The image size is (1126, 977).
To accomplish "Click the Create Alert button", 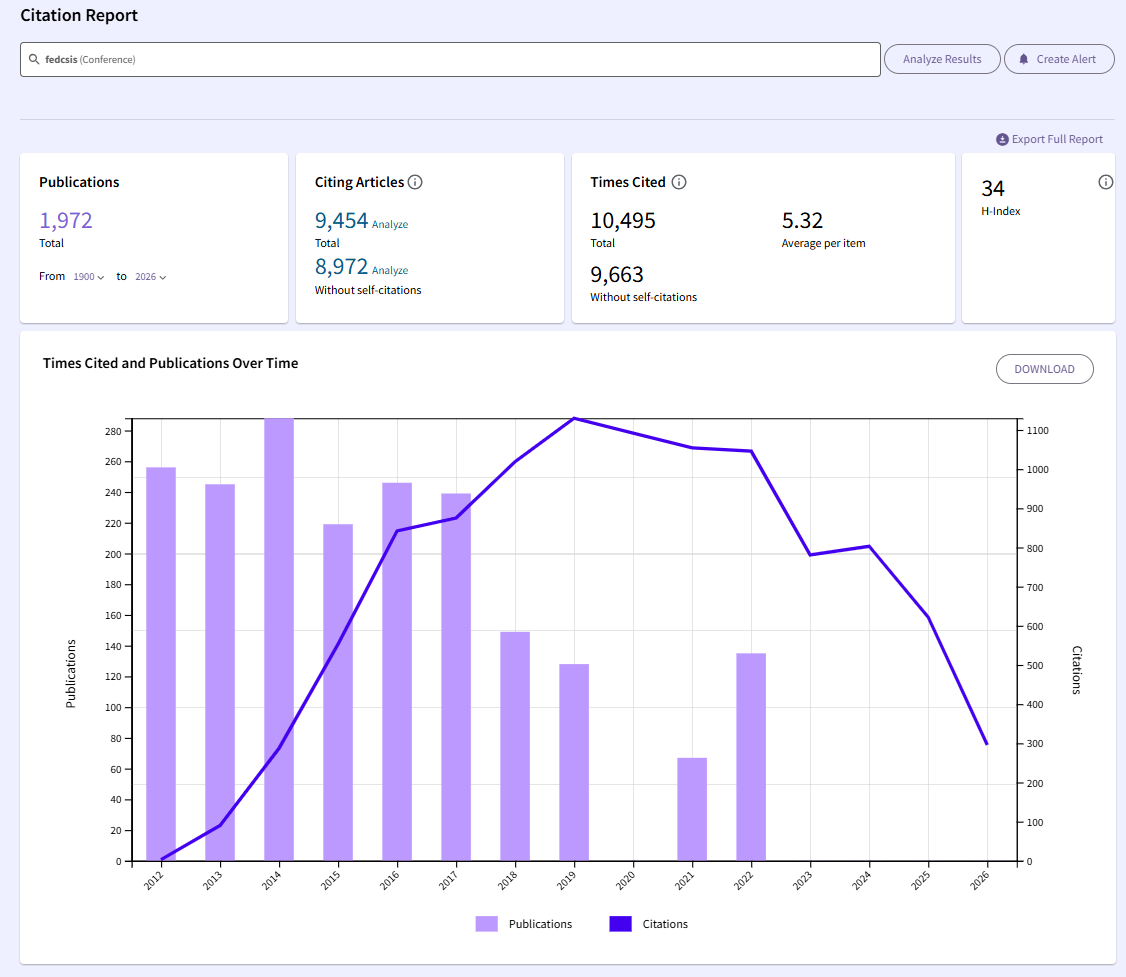I will pos(1058,59).
